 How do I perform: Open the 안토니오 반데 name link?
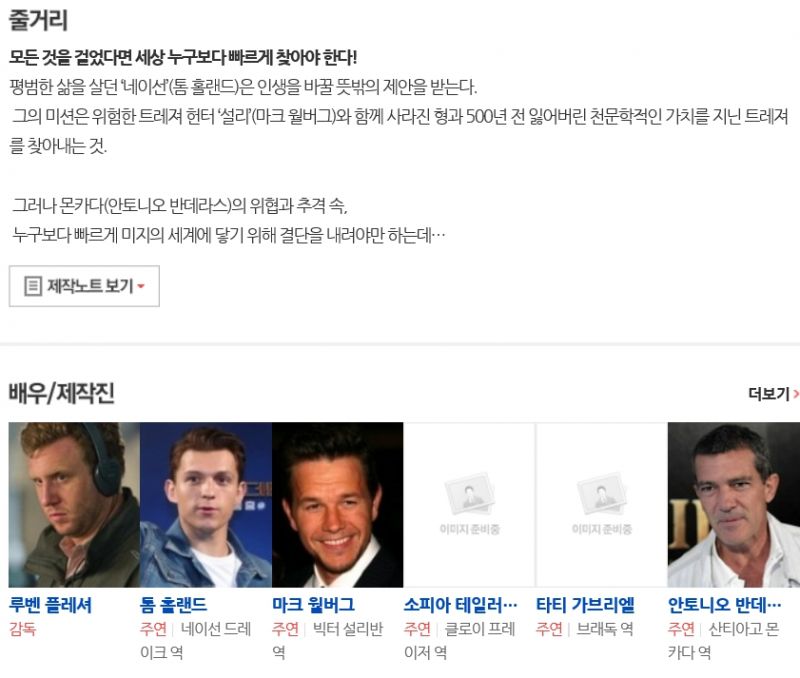click(x=724, y=605)
